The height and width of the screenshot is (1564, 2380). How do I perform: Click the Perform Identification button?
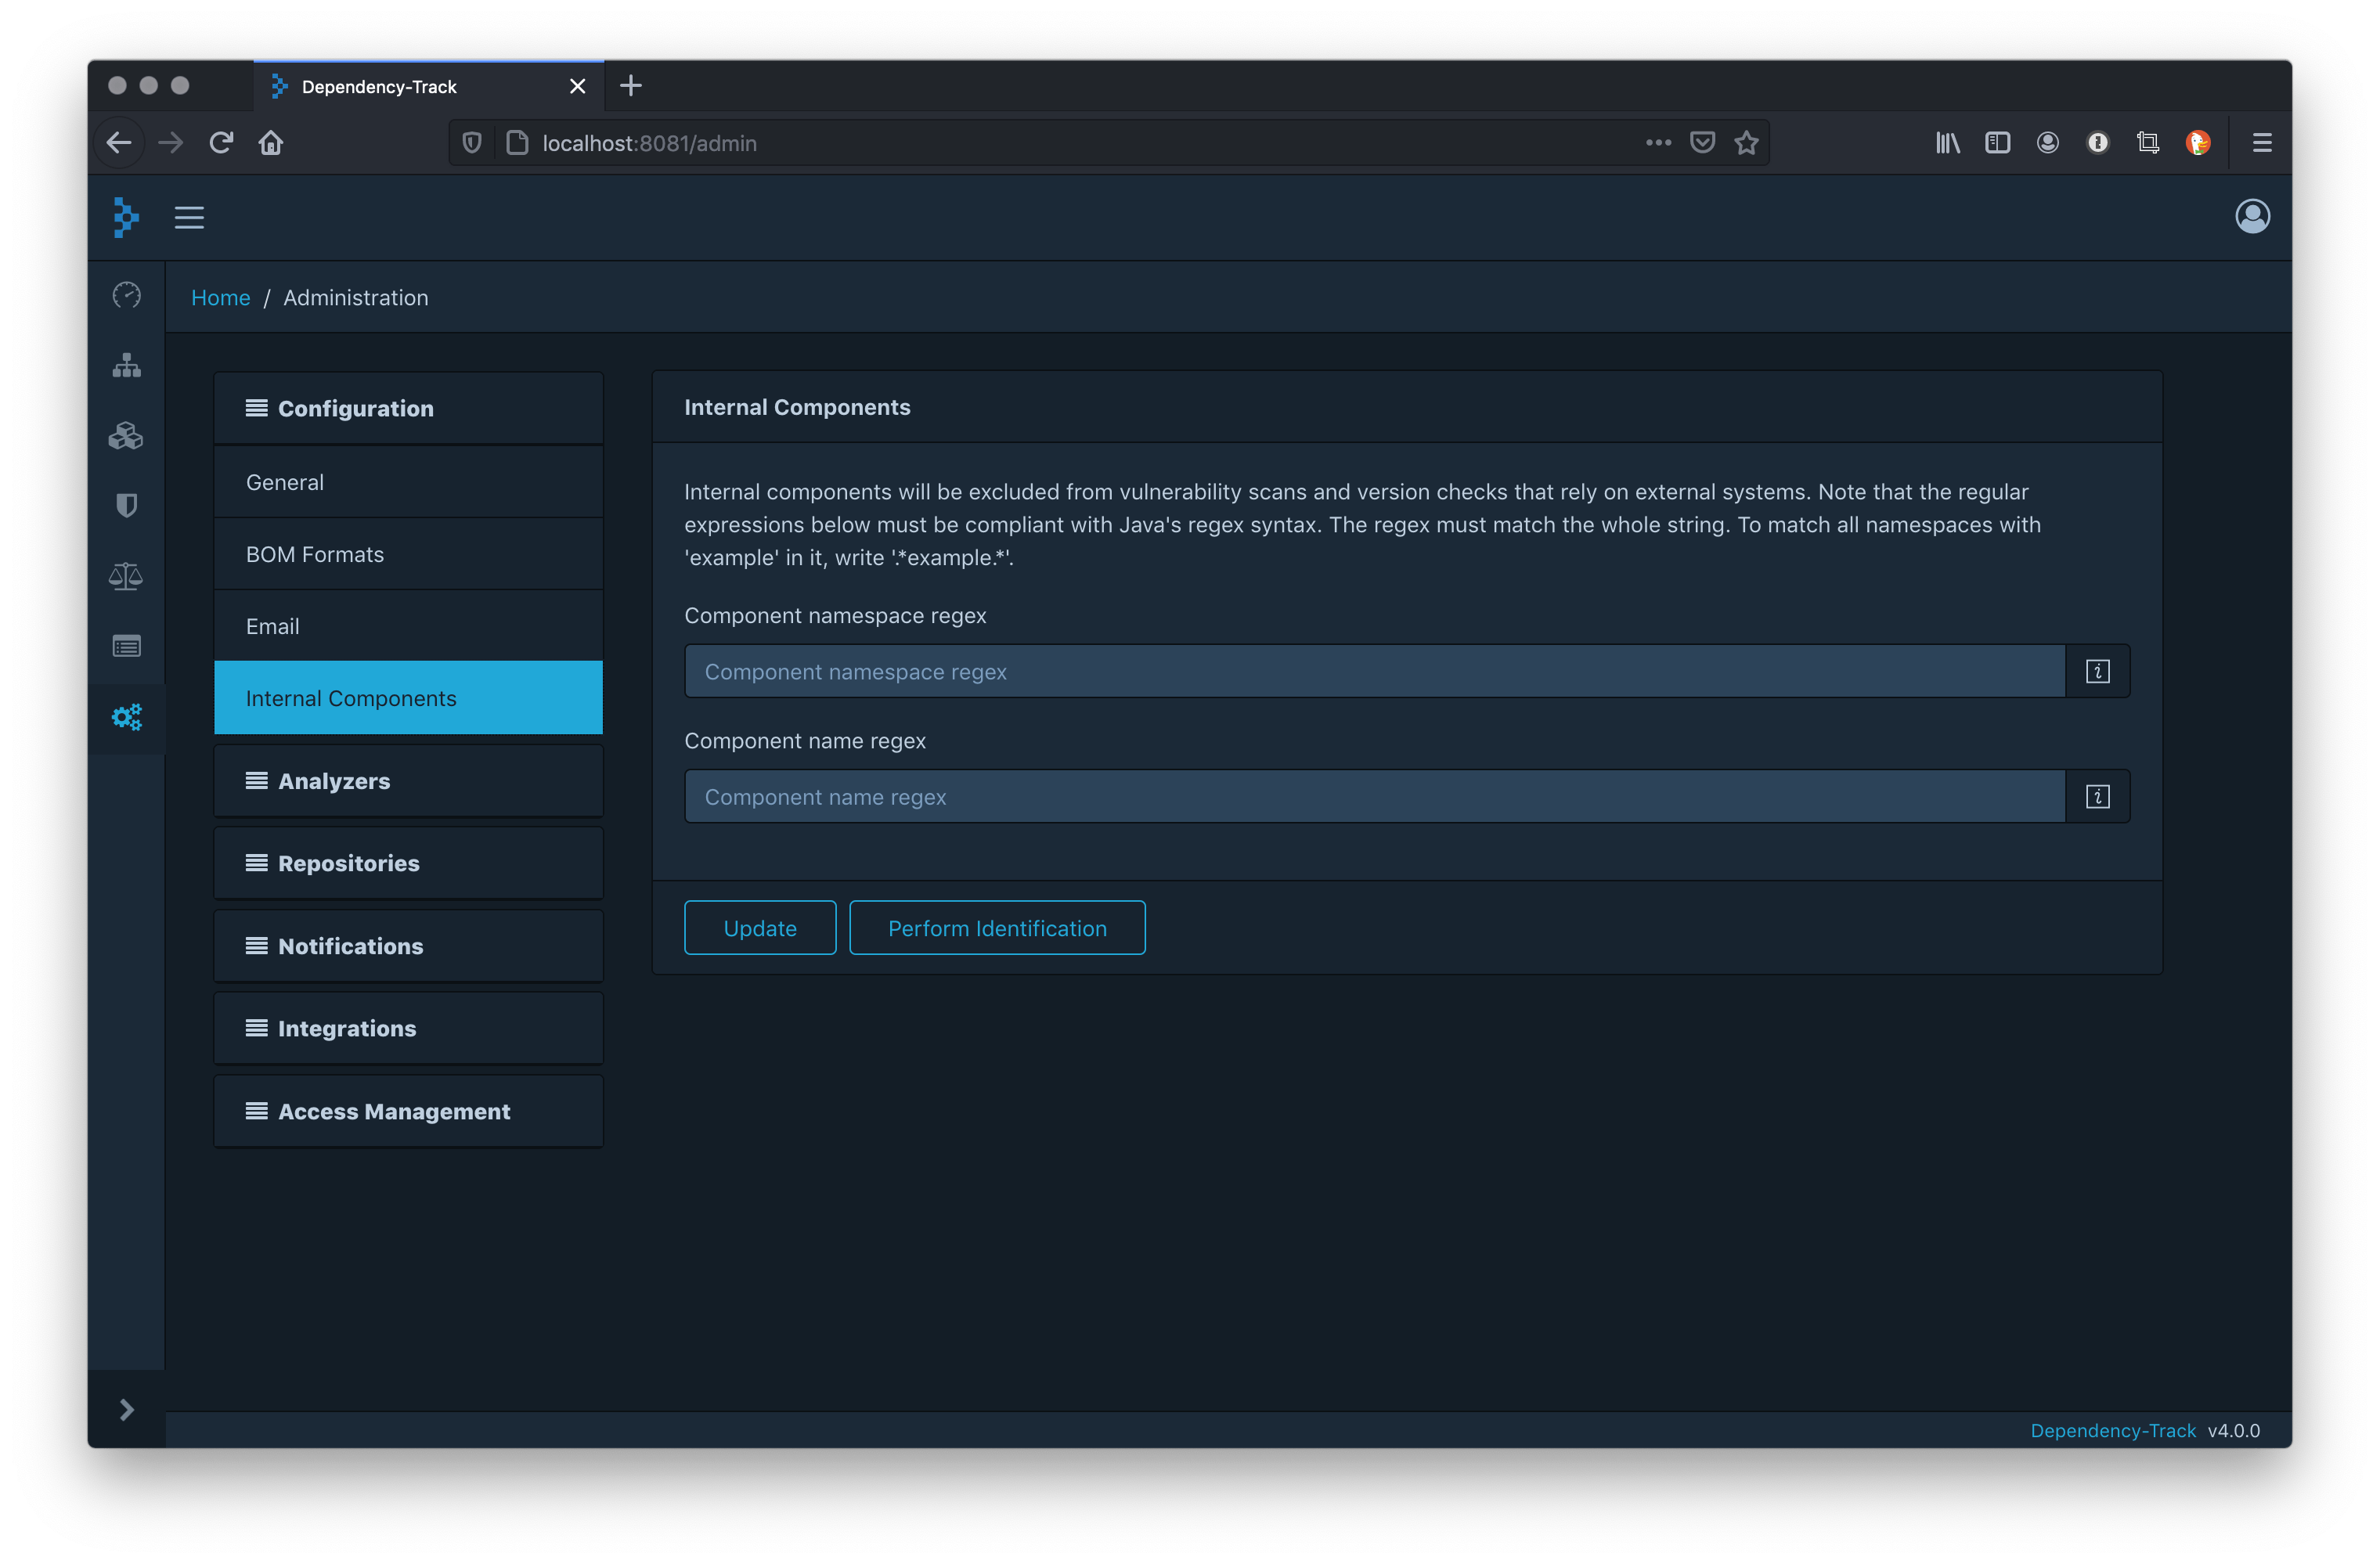[x=996, y=928]
